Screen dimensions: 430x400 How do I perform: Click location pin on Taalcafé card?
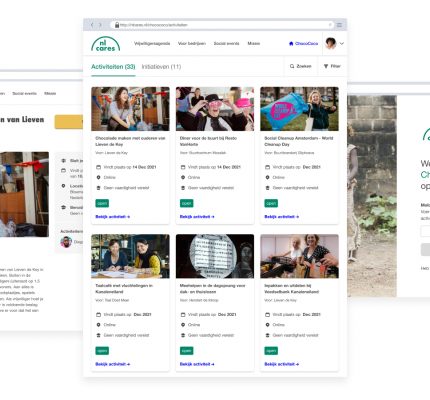coord(98,325)
